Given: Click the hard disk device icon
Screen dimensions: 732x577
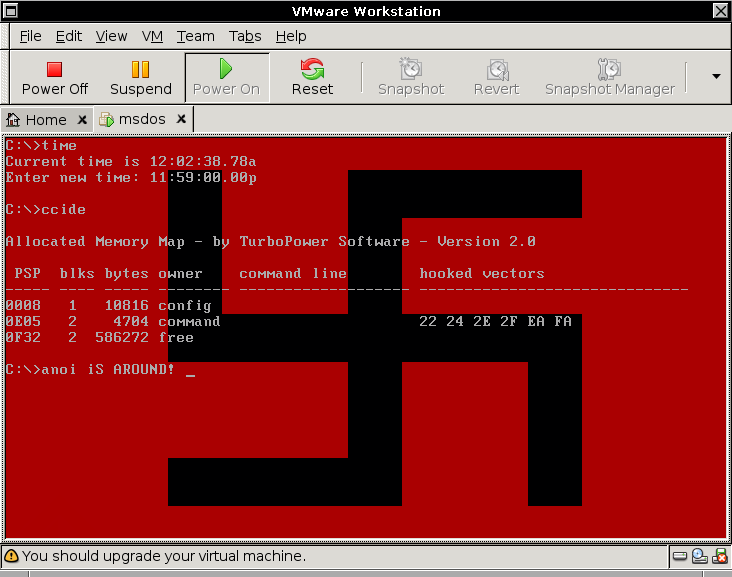Looking at the screenshot, I should [x=680, y=556].
